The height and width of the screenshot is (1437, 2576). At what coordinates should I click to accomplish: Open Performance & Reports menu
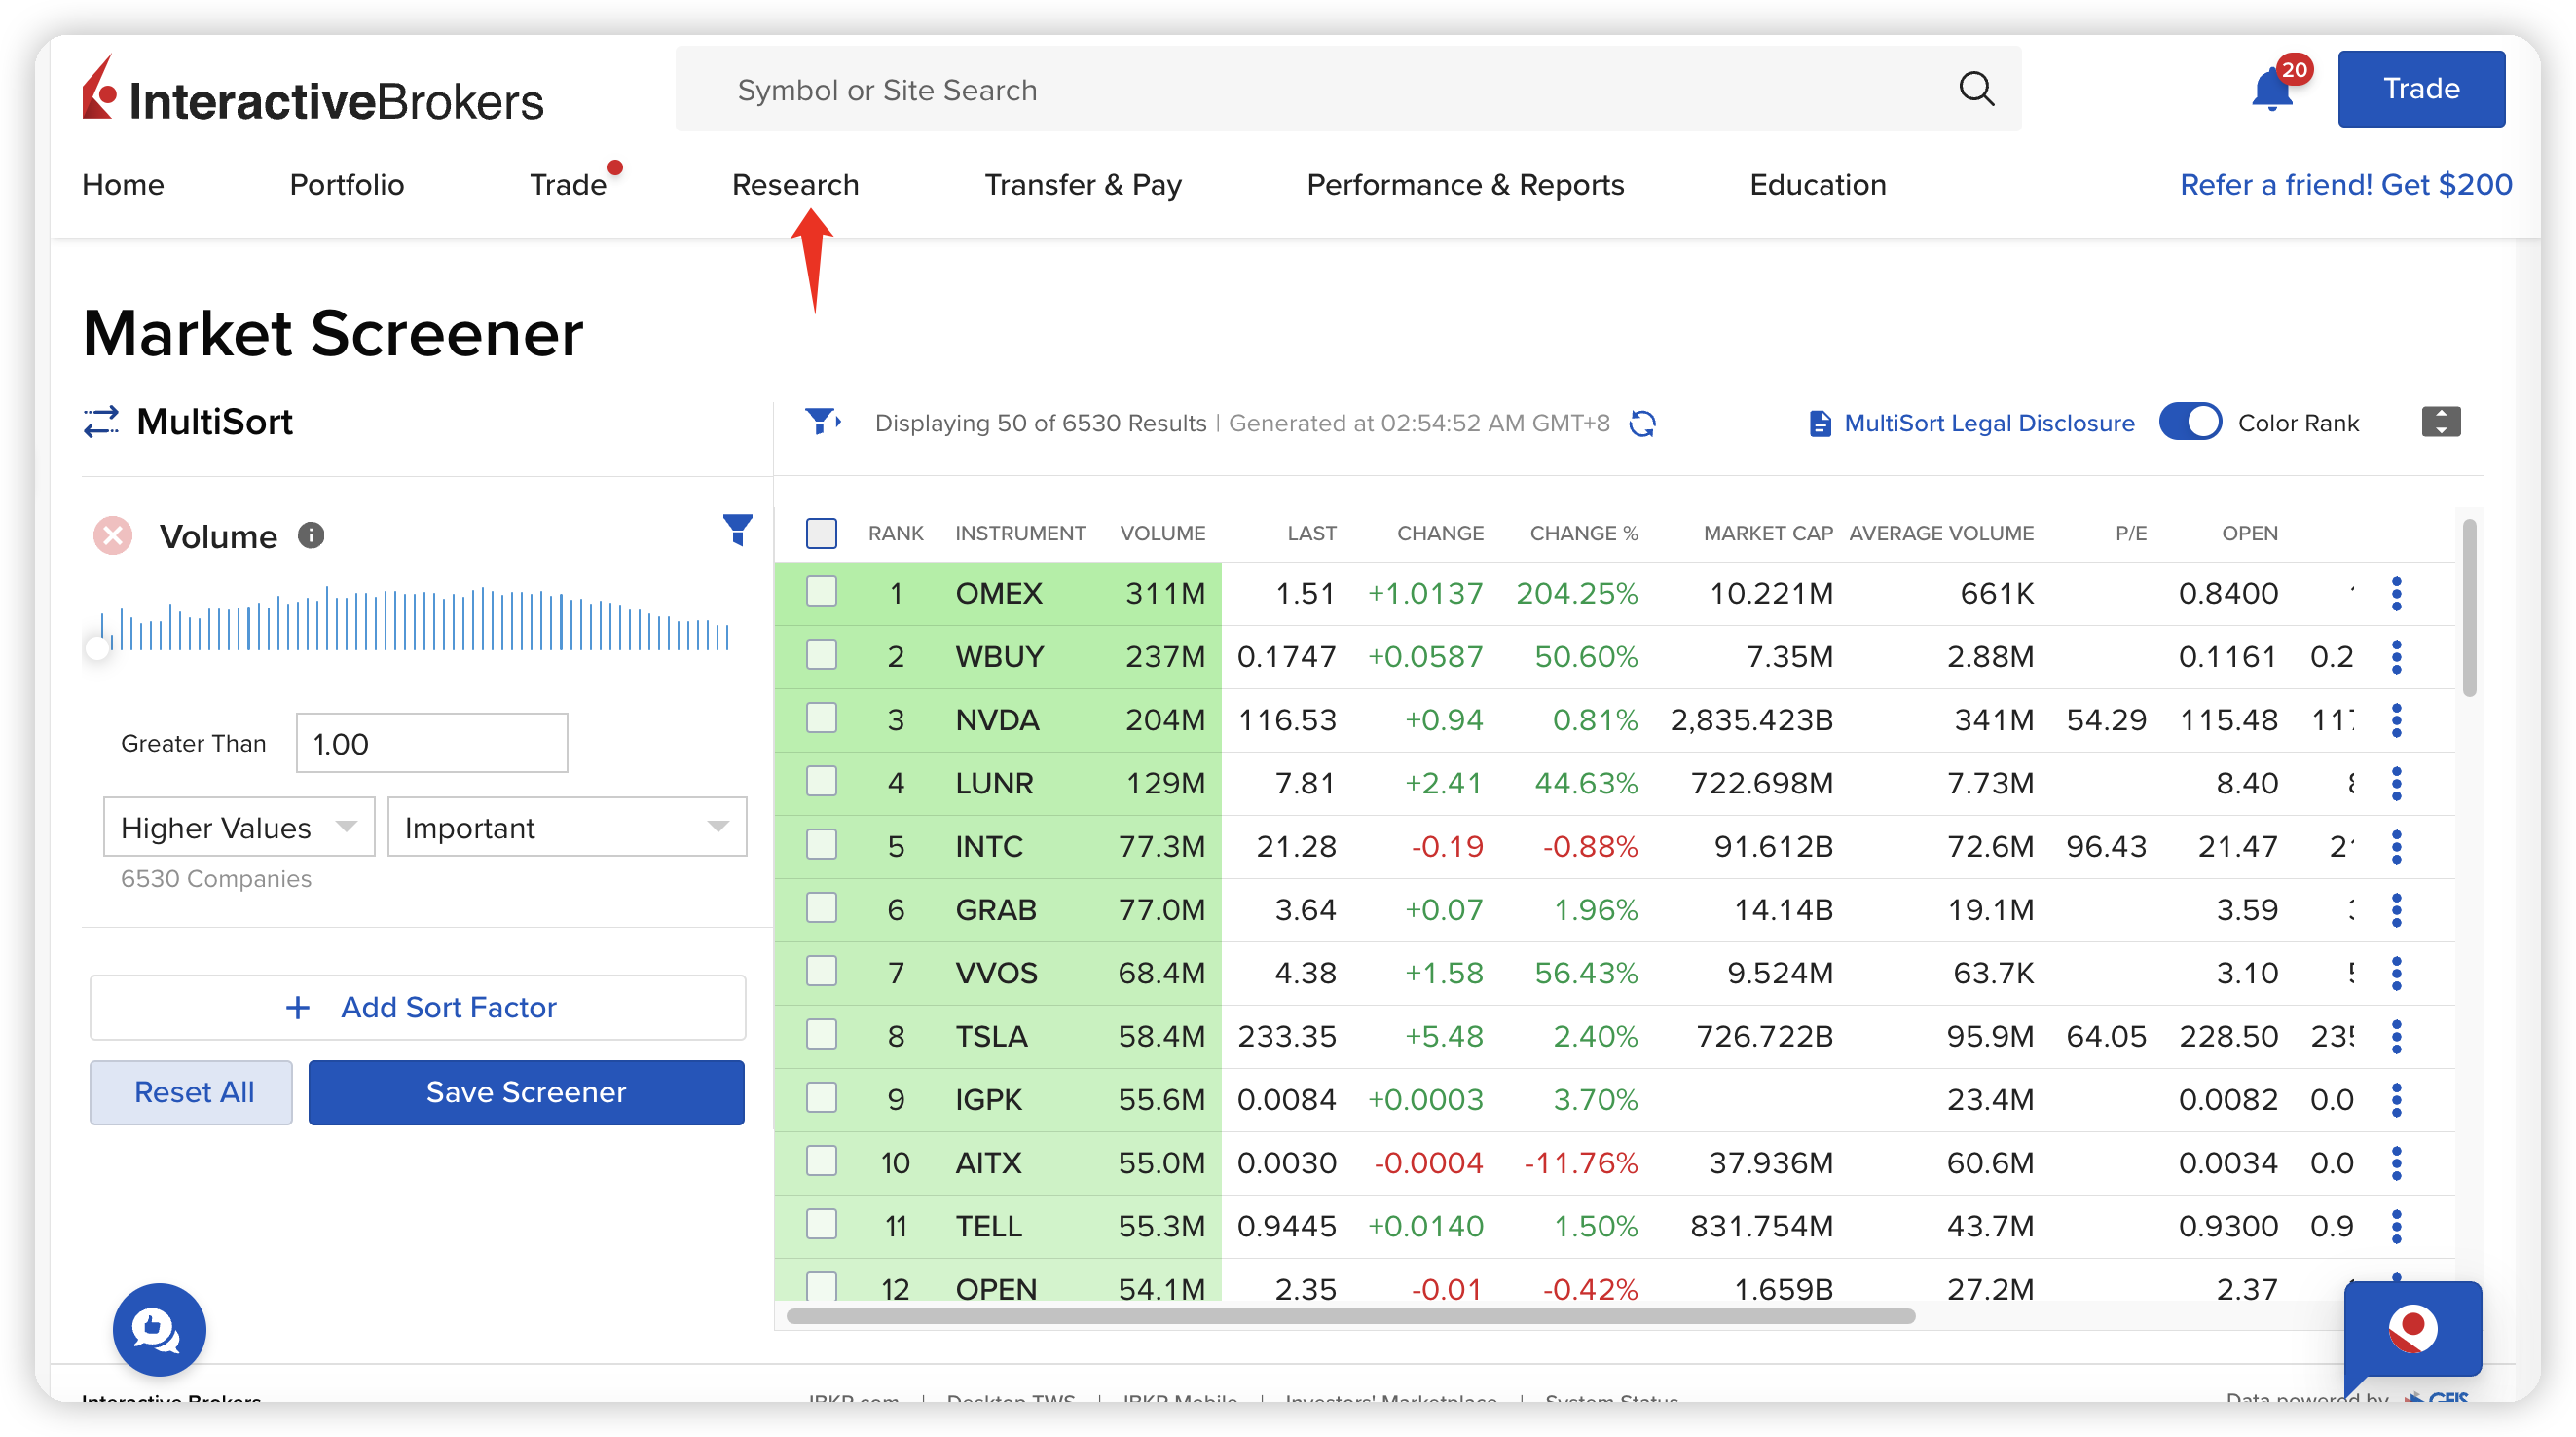[1465, 185]
